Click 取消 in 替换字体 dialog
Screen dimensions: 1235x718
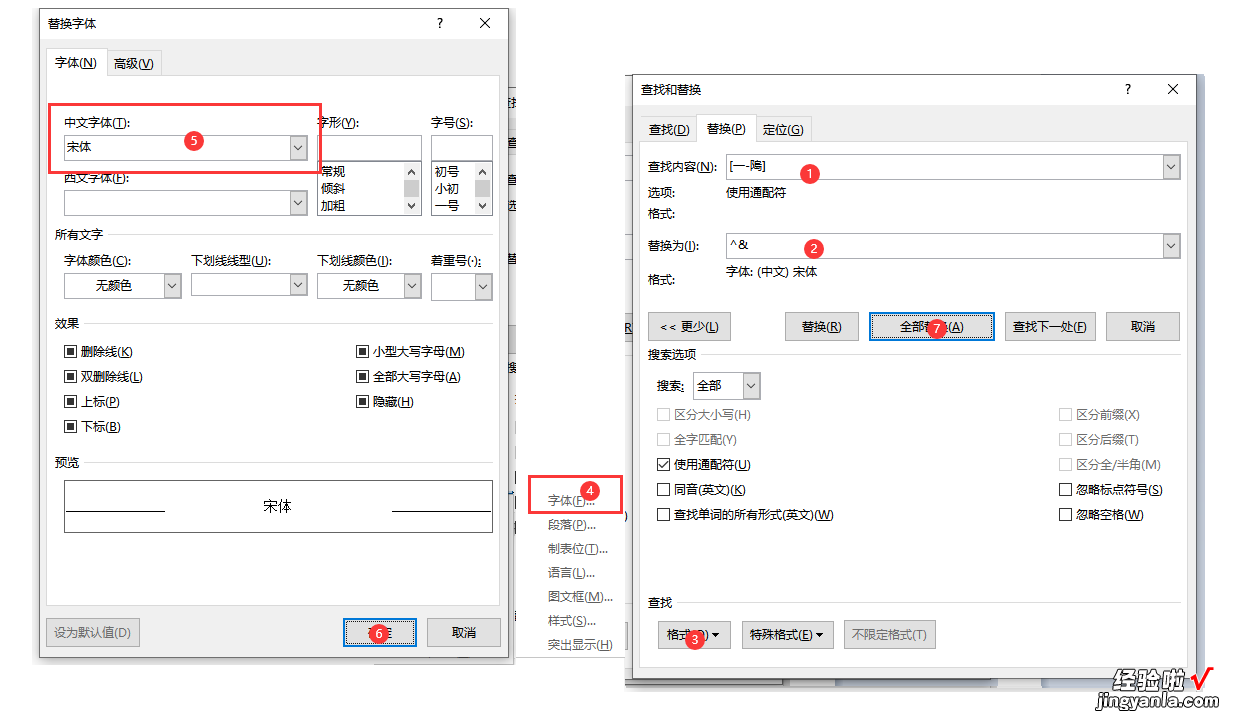tap(464, 632)
